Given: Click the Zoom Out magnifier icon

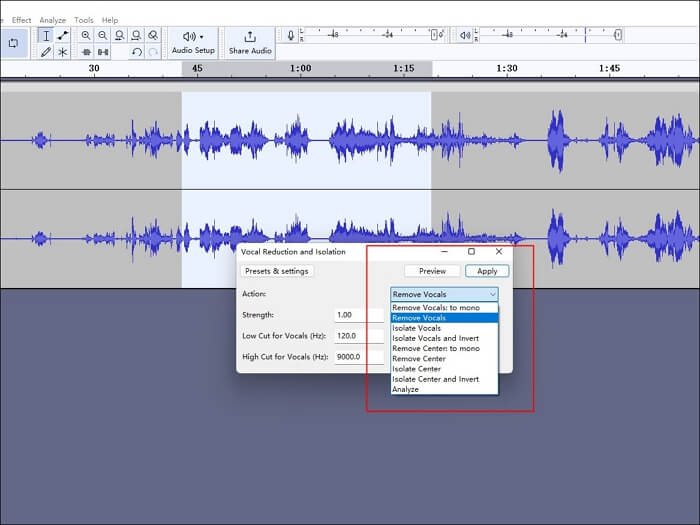Looking at the screenshot, I should [103, 35].
